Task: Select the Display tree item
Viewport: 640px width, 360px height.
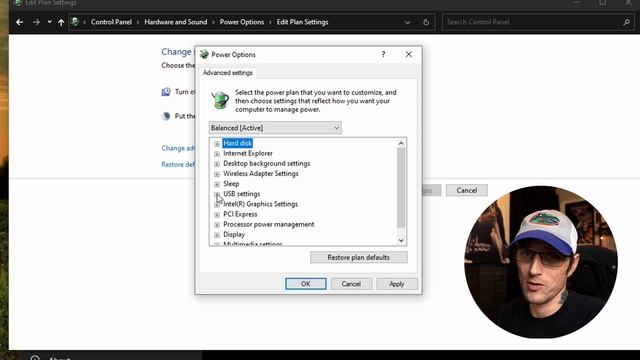Action: pos(234,235)
